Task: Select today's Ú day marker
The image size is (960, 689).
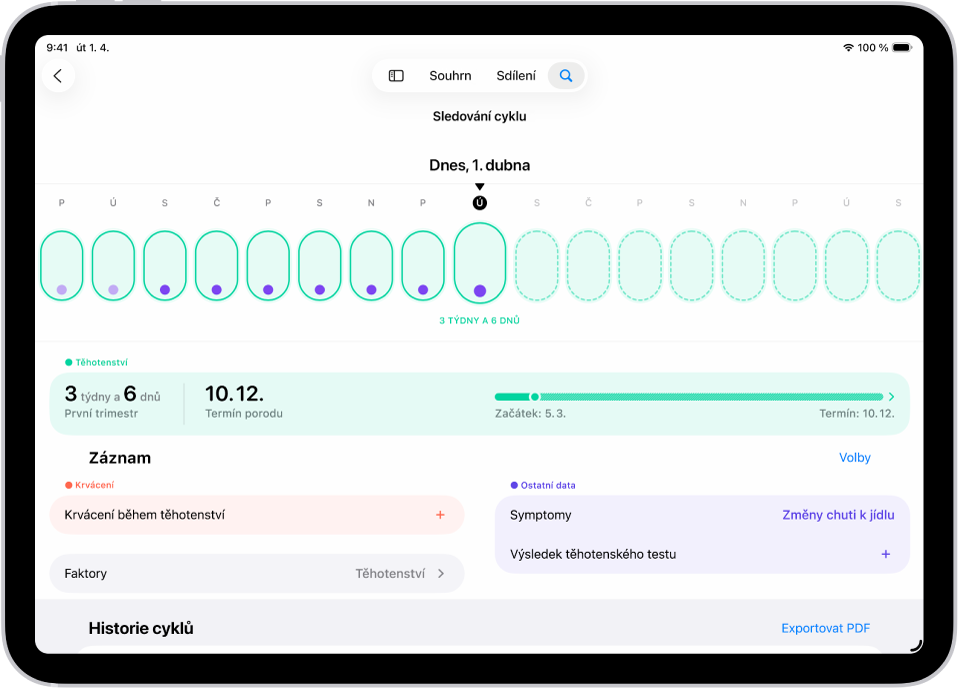Action: 480,203
